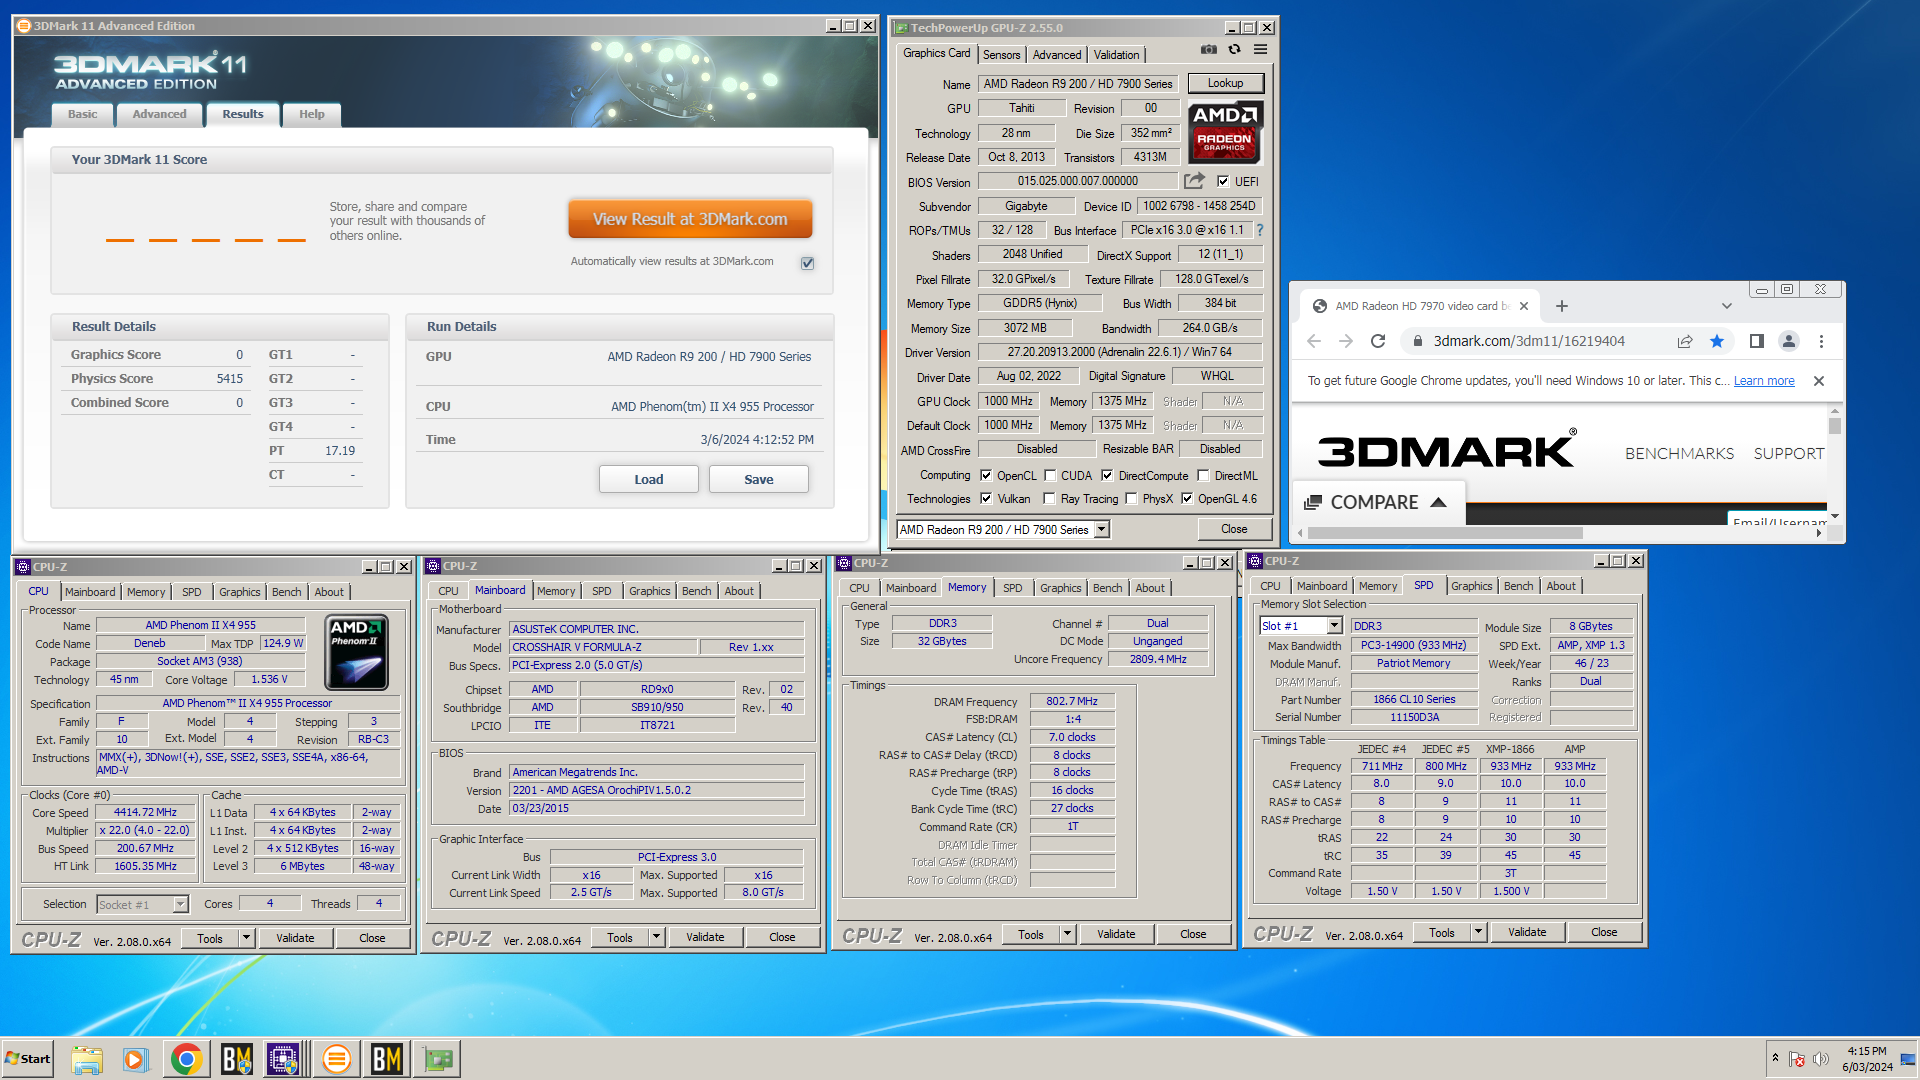Image resolution: width=1920 pixels, height=1080 pixels.
Task: Open Windows Media Player taskbar icon
Action: tap(136, 1059)
